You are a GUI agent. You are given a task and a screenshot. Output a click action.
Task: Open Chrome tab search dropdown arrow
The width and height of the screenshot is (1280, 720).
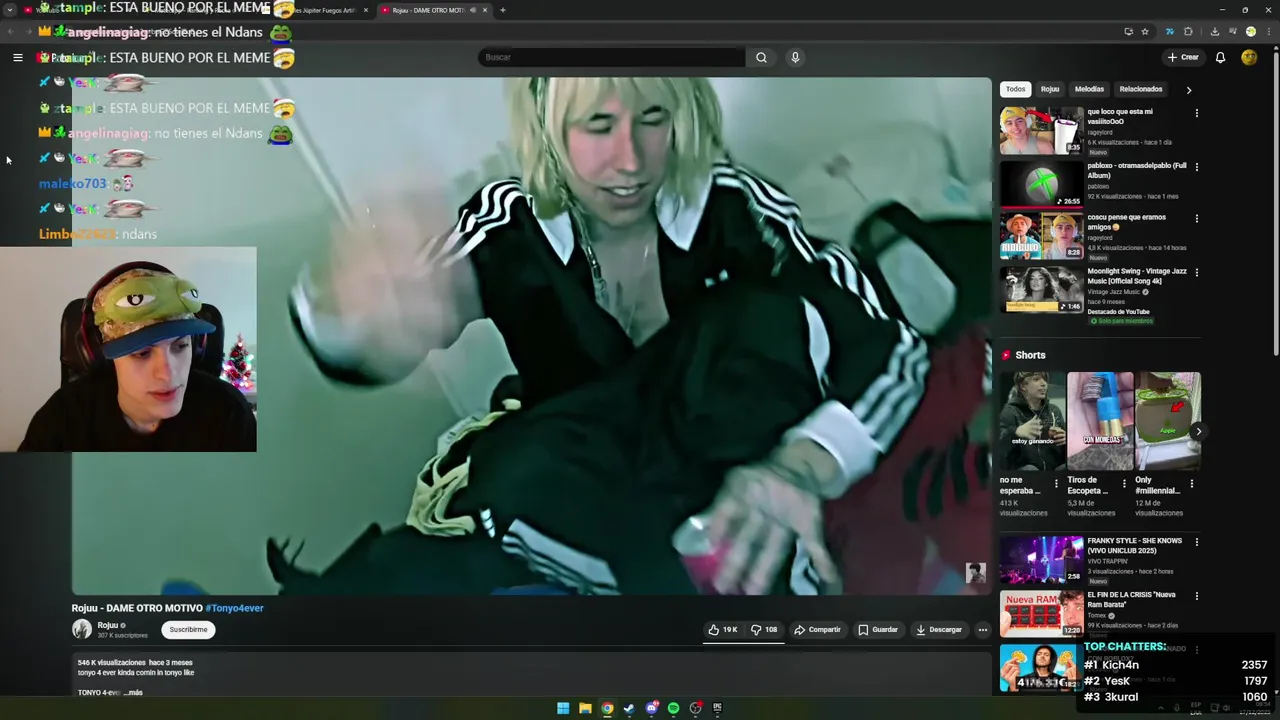coord(10,10)
